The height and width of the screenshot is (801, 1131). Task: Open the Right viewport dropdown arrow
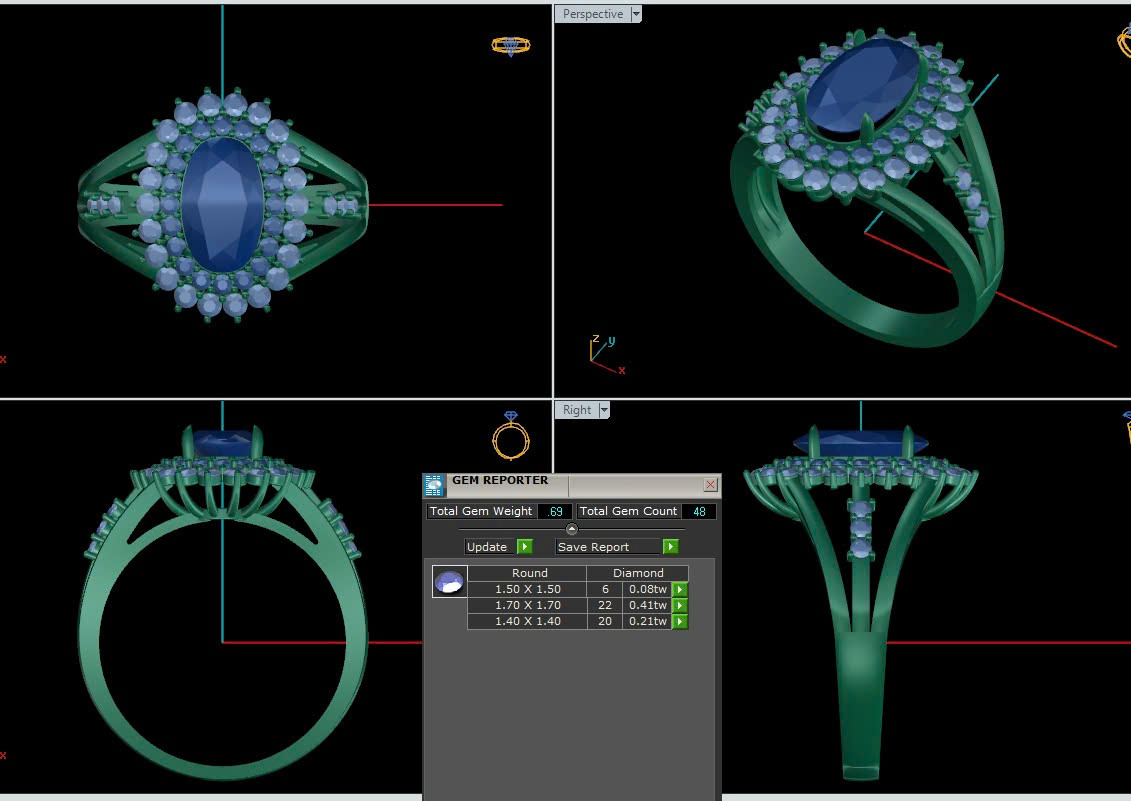(604, 410)
